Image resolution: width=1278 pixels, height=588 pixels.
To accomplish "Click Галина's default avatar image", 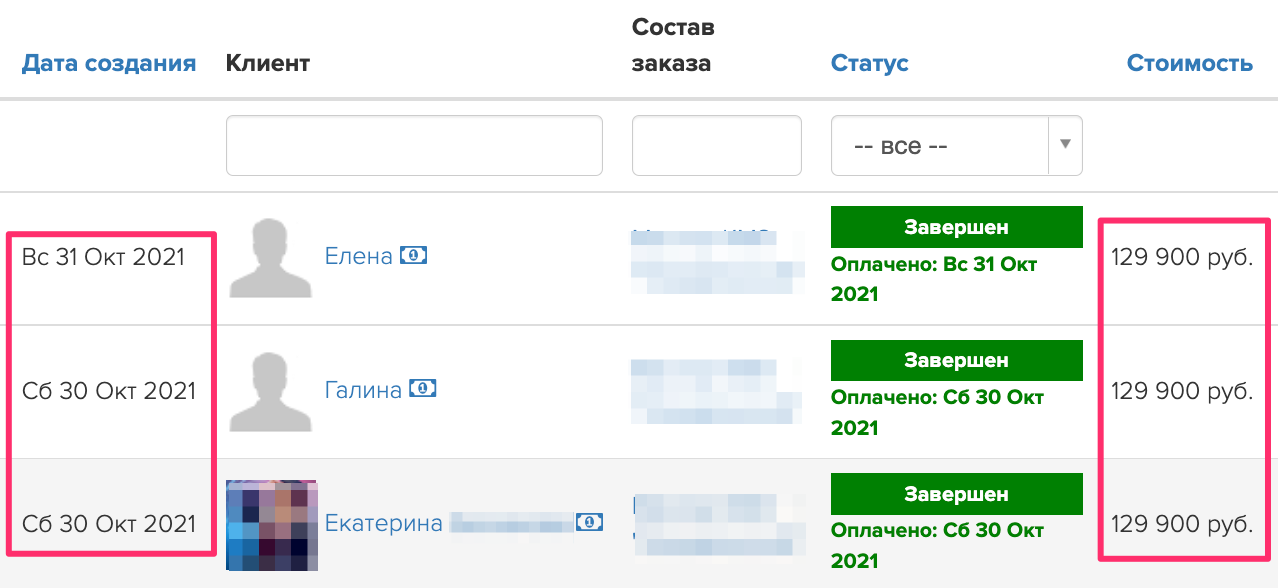I will click(x=264, y=391).
